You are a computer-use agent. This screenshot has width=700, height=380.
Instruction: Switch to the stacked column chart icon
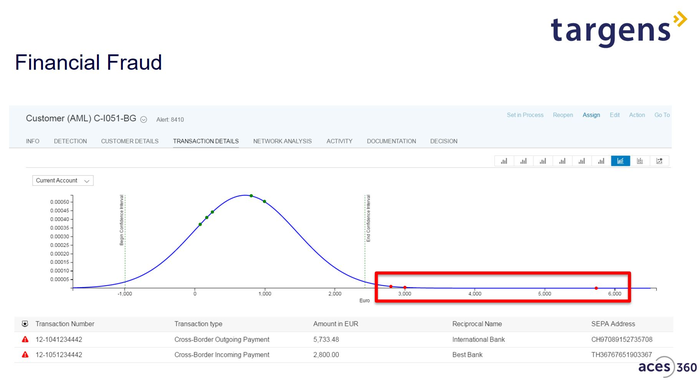[640, 161]
